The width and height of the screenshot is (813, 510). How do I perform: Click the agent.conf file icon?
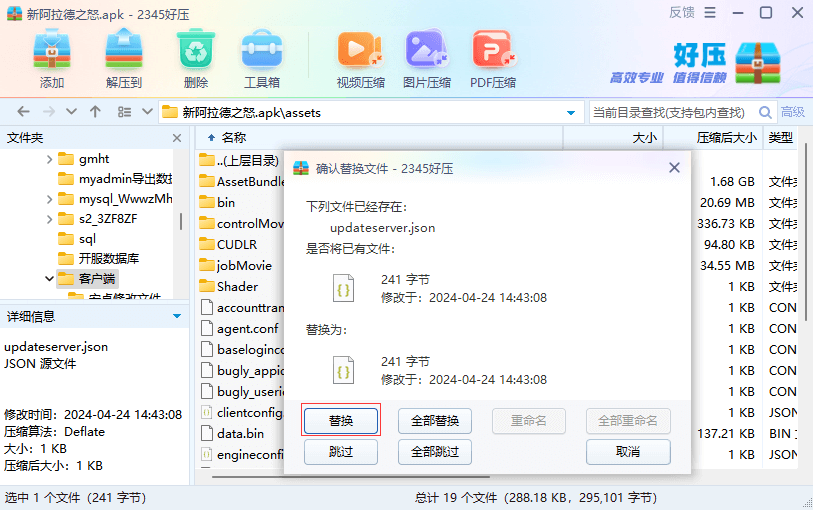pyautogui.click(x=207, y=328)
